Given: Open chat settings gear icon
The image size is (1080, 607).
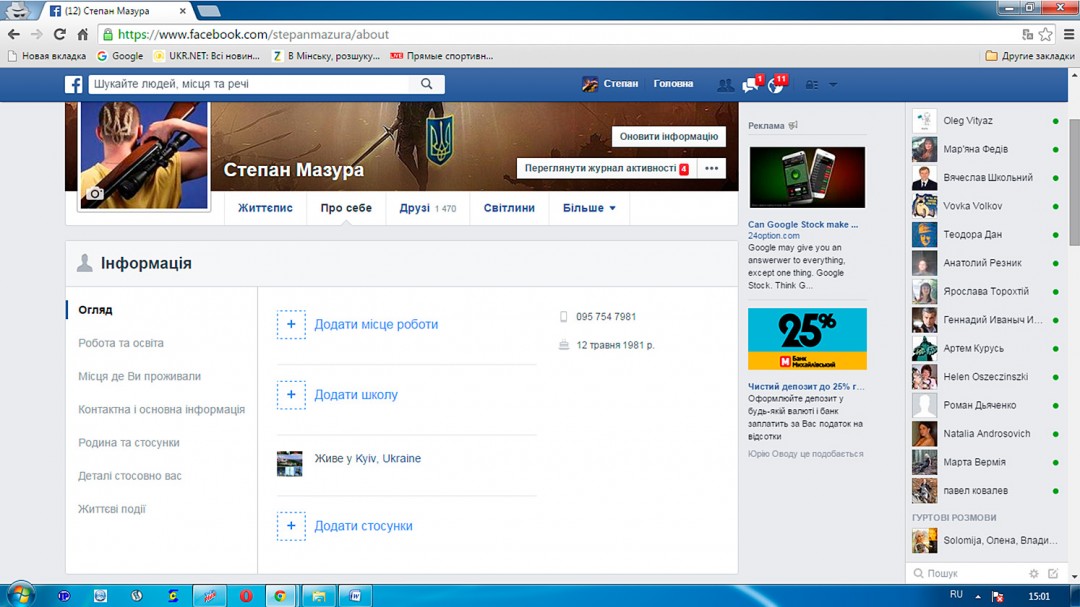Looking at the screenshot, I should pos(1034,574).
